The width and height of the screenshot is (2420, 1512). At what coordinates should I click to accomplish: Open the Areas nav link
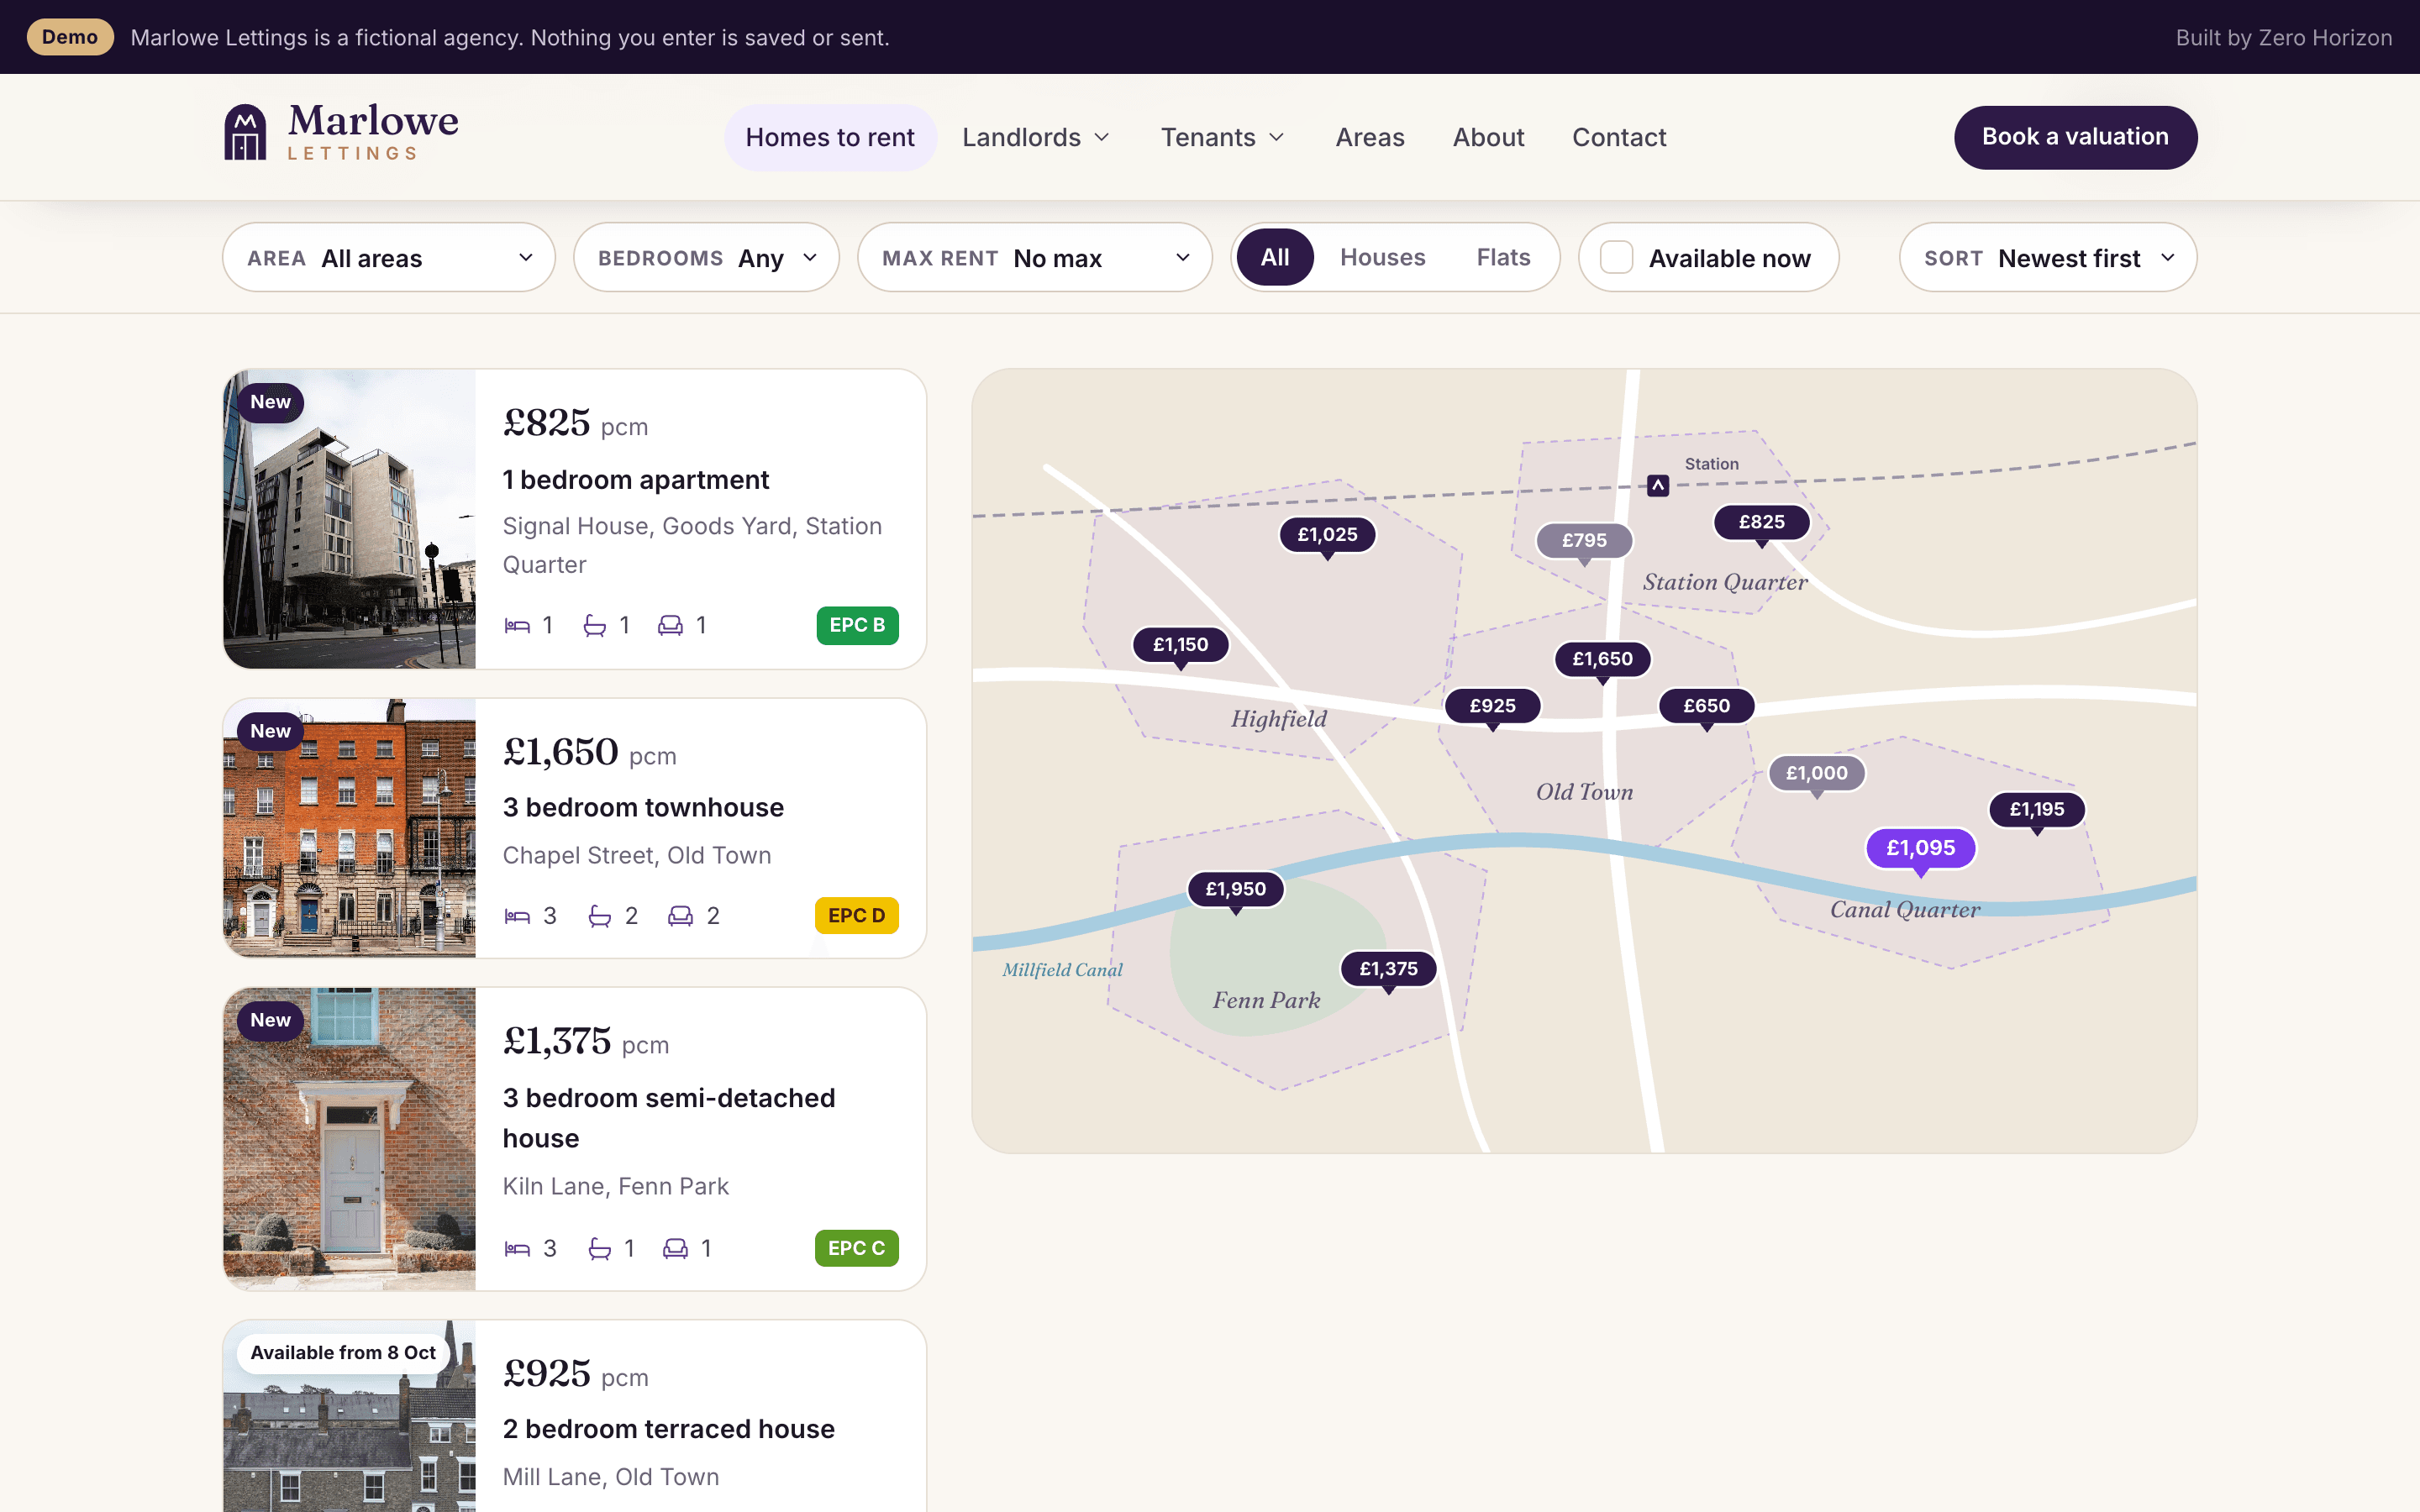tap(1370, 137)
